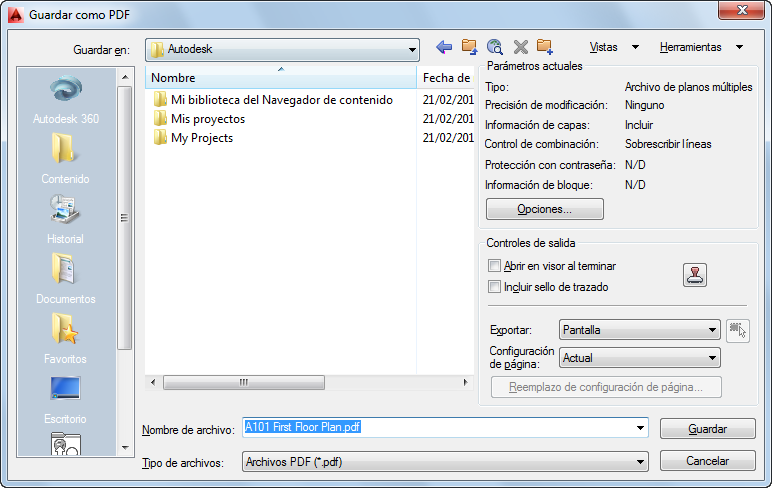This screenshot has height=488, width=772.
Task: Close the Guardar como PDF dialog
Action: point(742,10)
